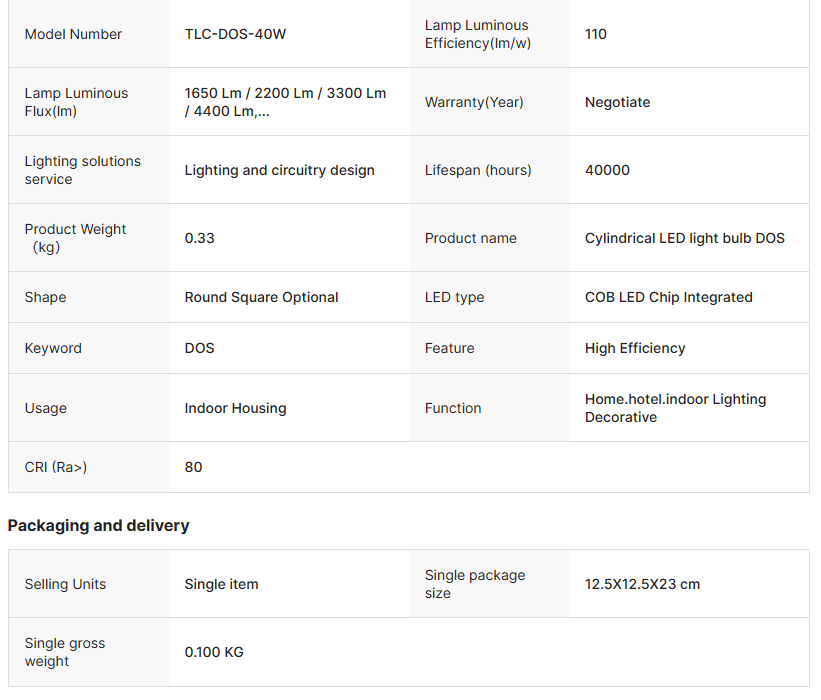Click 'Home.hotel.indoor Lighting Decorative' function text
Viewport: 821px width, 700px height.
675,408
